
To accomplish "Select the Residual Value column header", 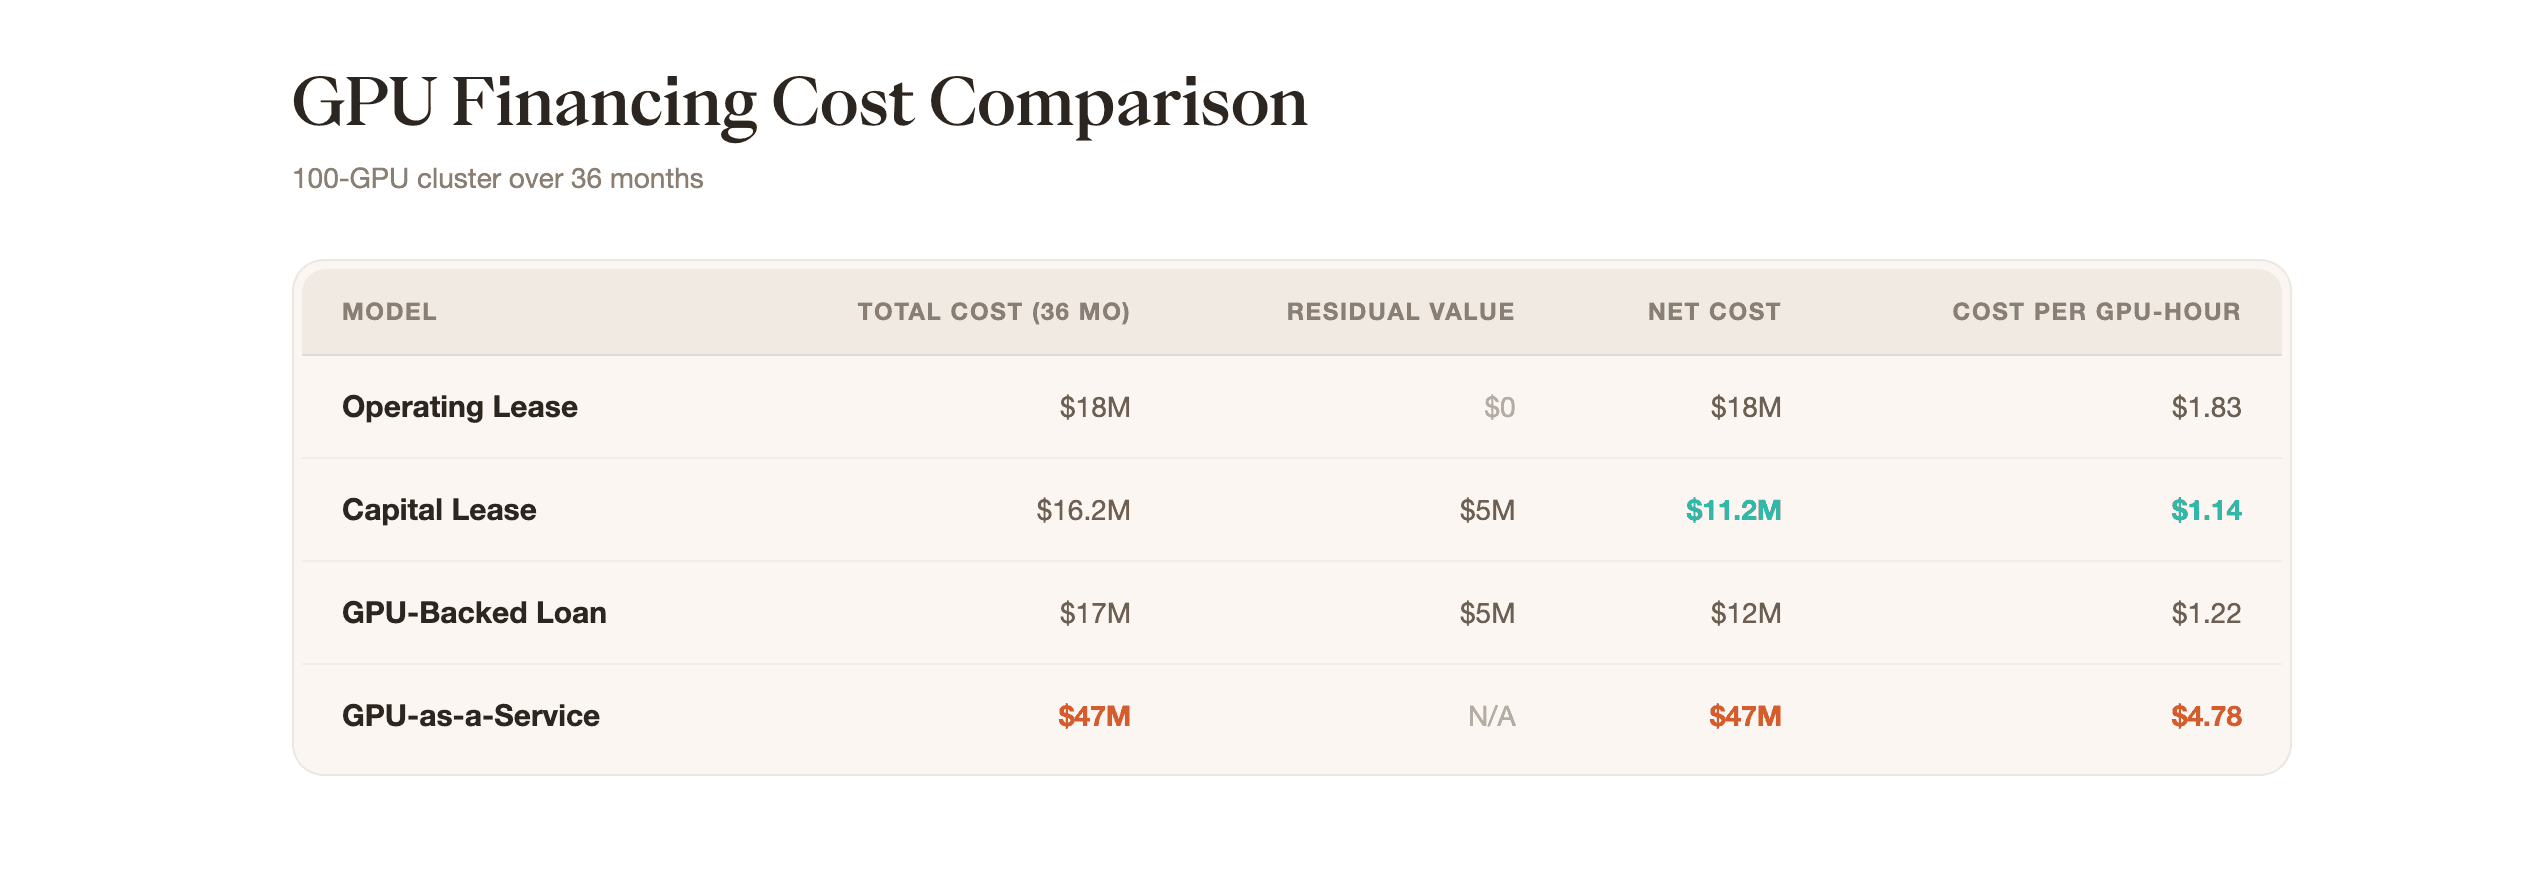I will point(1400,312).
